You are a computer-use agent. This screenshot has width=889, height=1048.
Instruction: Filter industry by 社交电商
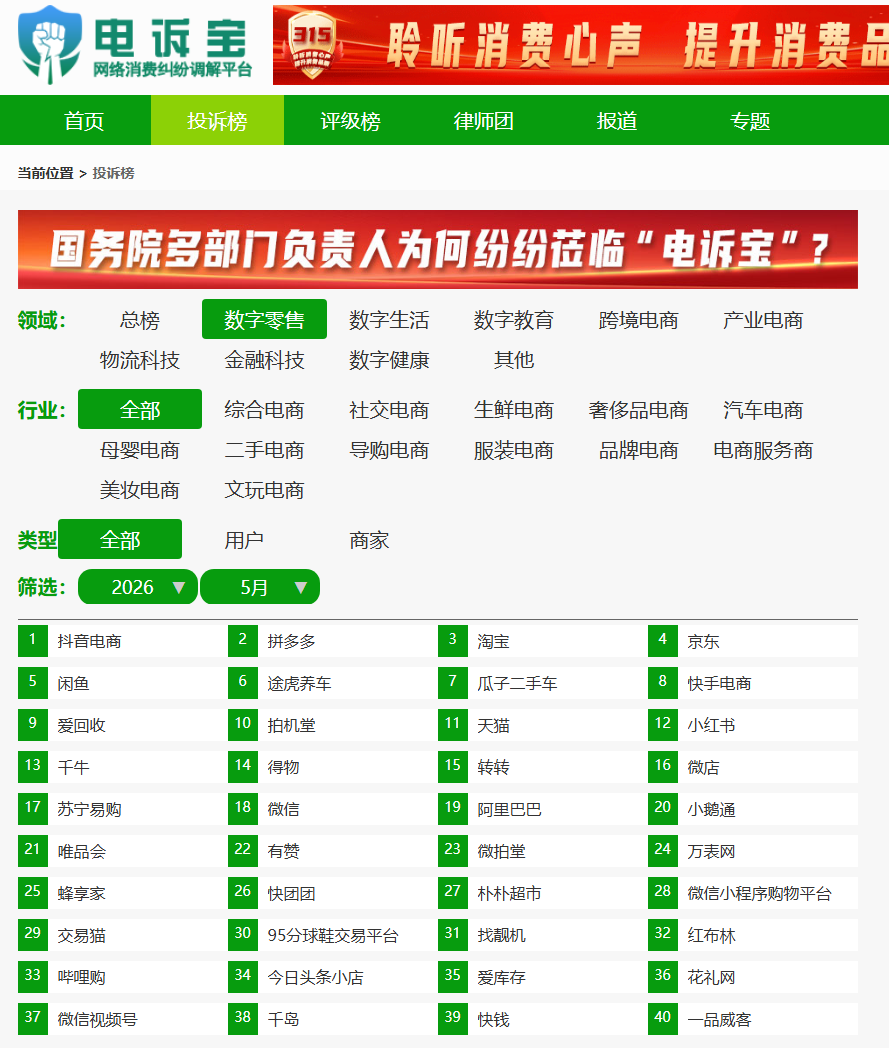(x=389, y=410)
